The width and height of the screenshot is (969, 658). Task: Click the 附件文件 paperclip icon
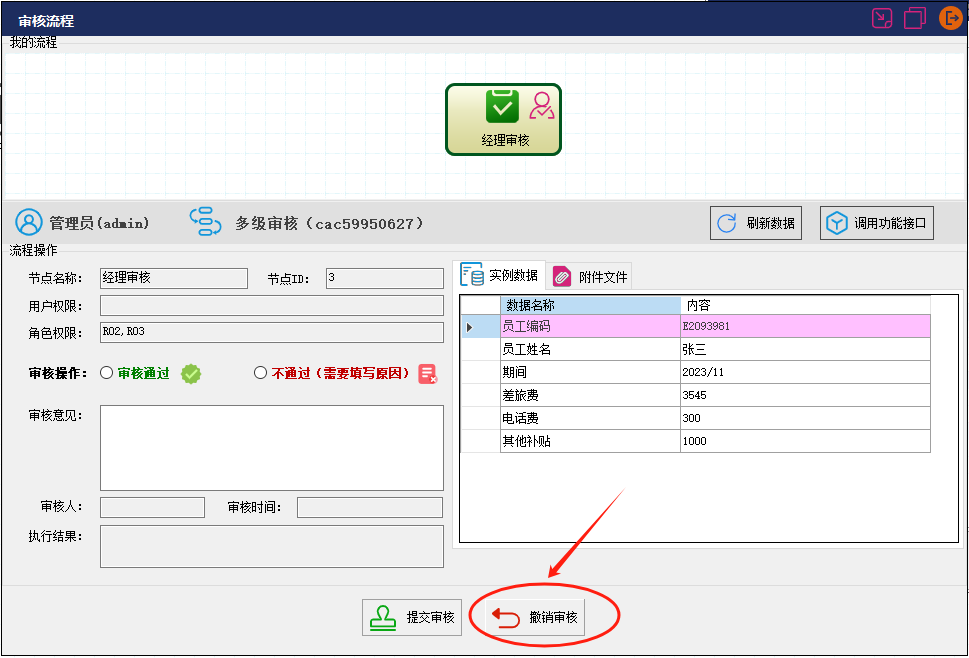tap(562, 276)
